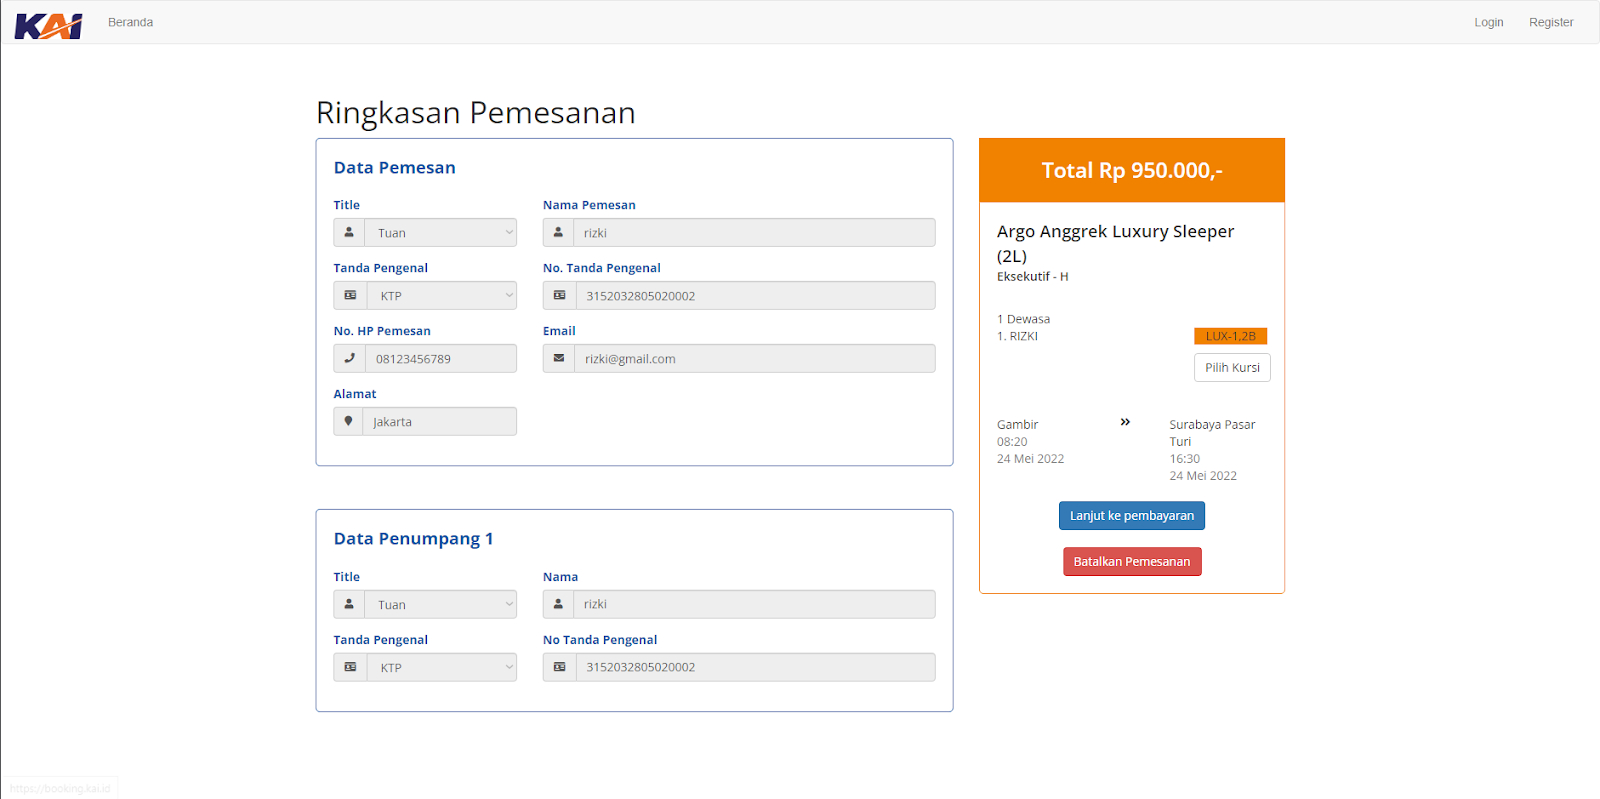Viewport: 1600px width, 799px height.
Task: Click the Data Pemesan heading
Action: click(x=395, y=167)
